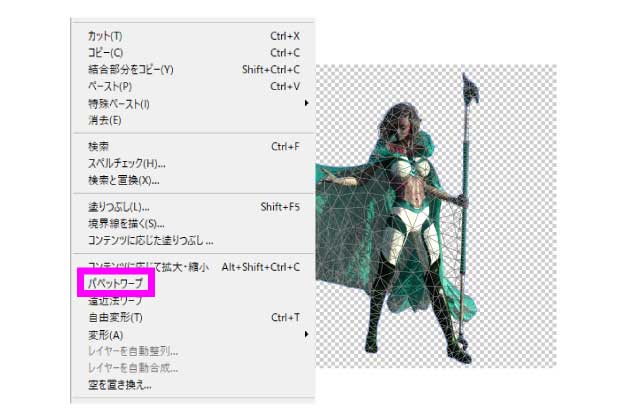The width and height of the screenshot is (620, 420).
Task: Open スペルチェック (Check Spelling) dialog
Action: coord(127,164)
